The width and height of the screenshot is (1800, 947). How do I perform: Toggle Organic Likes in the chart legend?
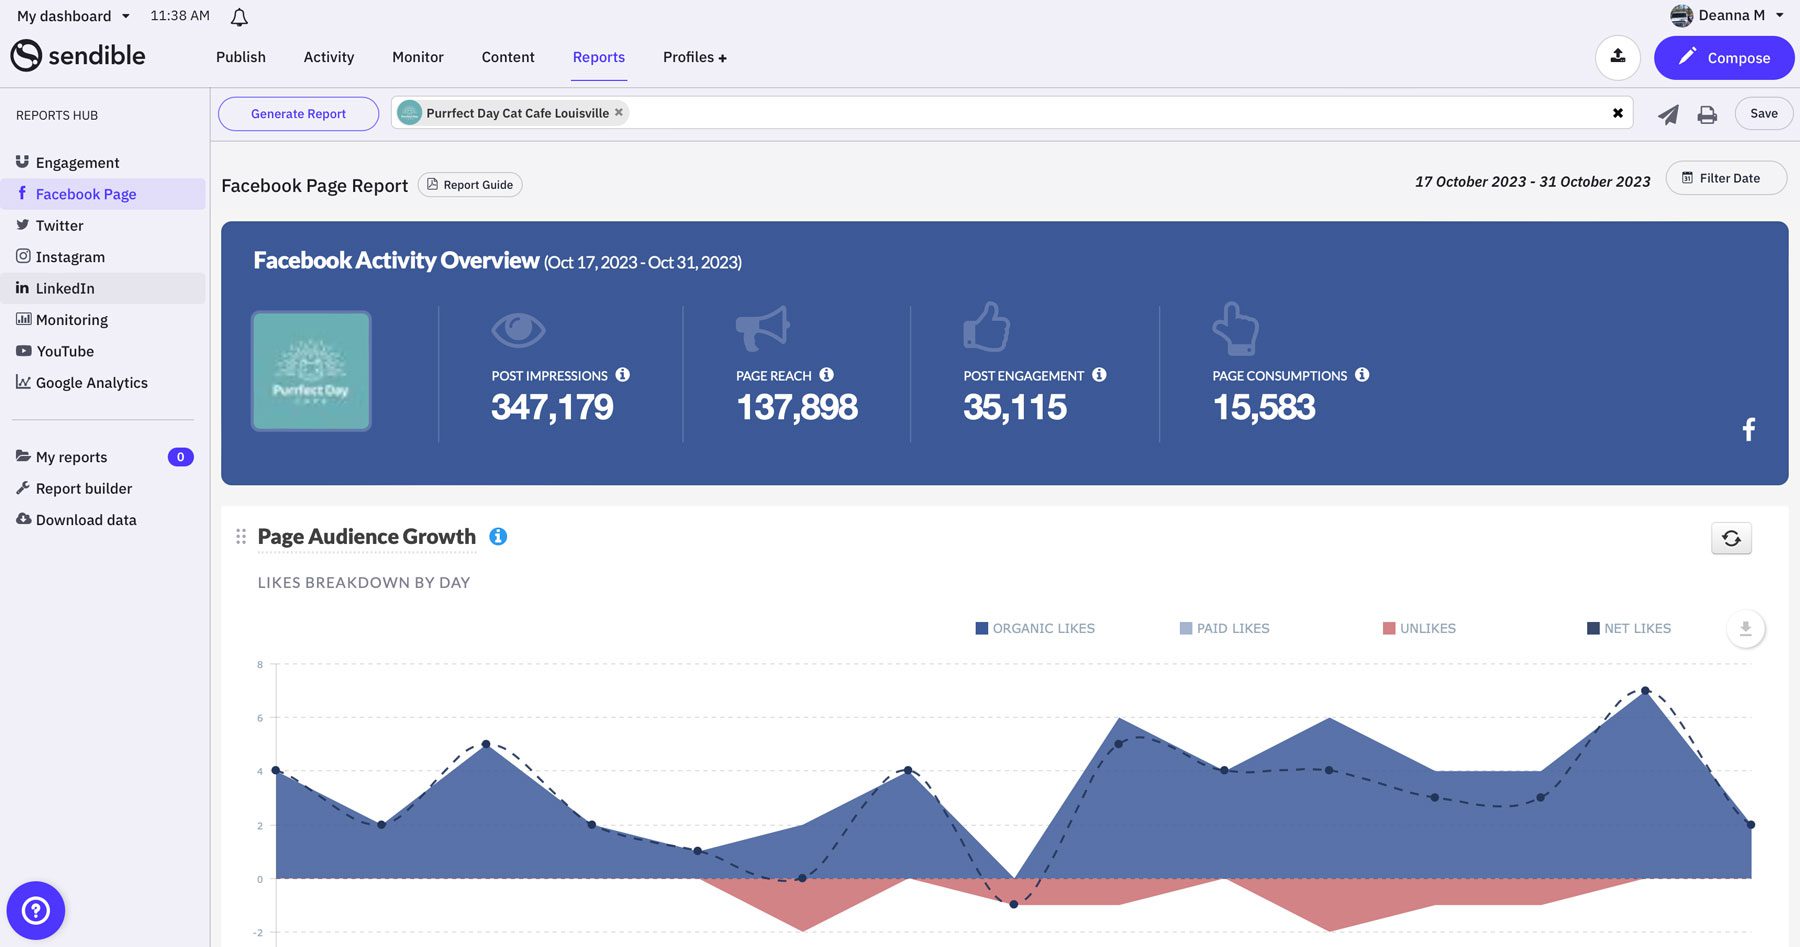[x=1034, y=628]
